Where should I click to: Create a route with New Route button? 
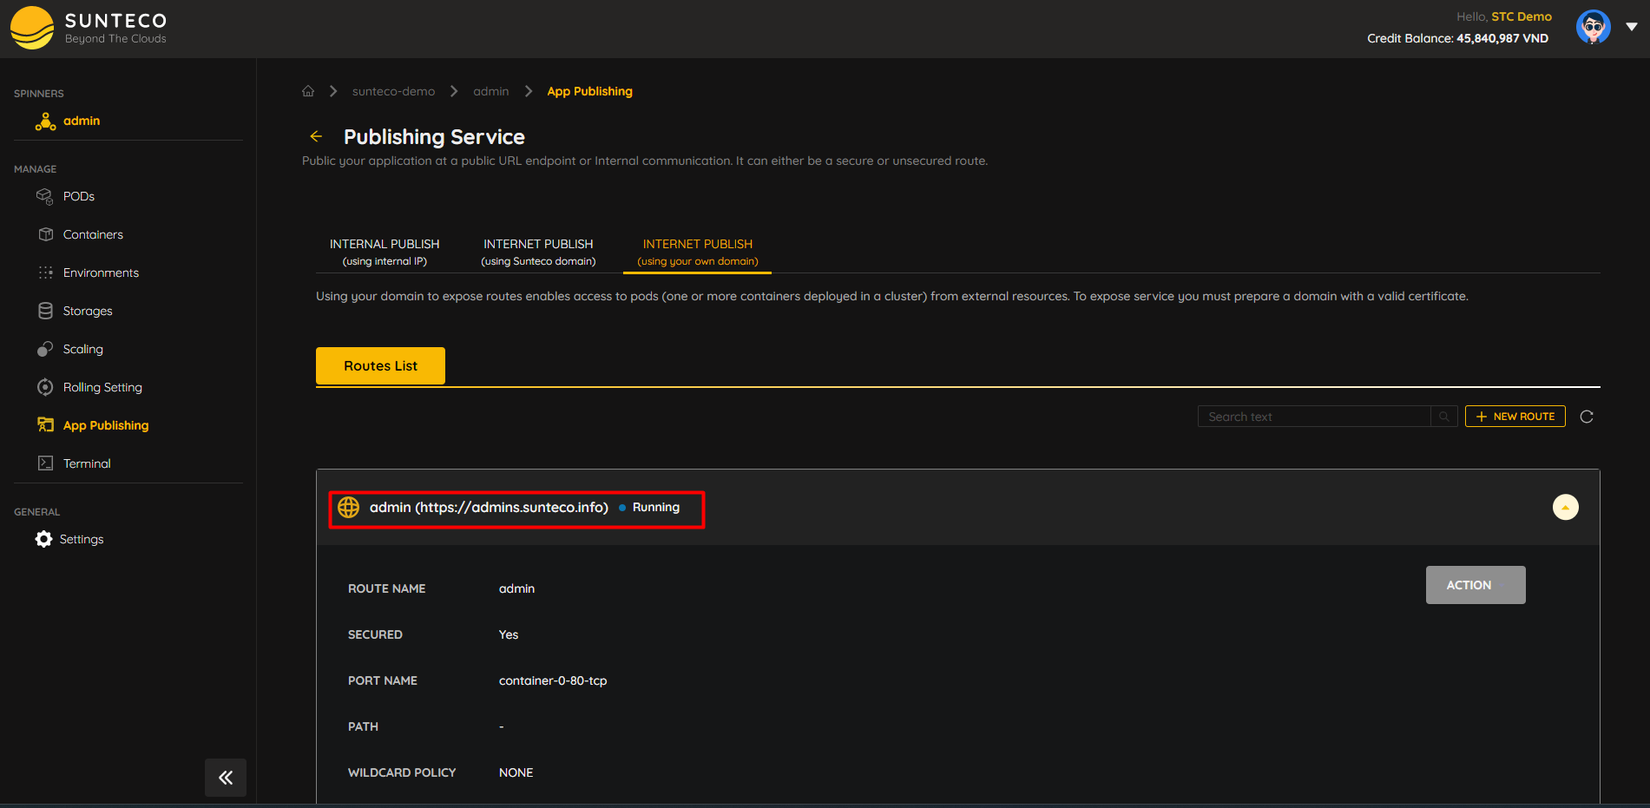pos(1514,416)
